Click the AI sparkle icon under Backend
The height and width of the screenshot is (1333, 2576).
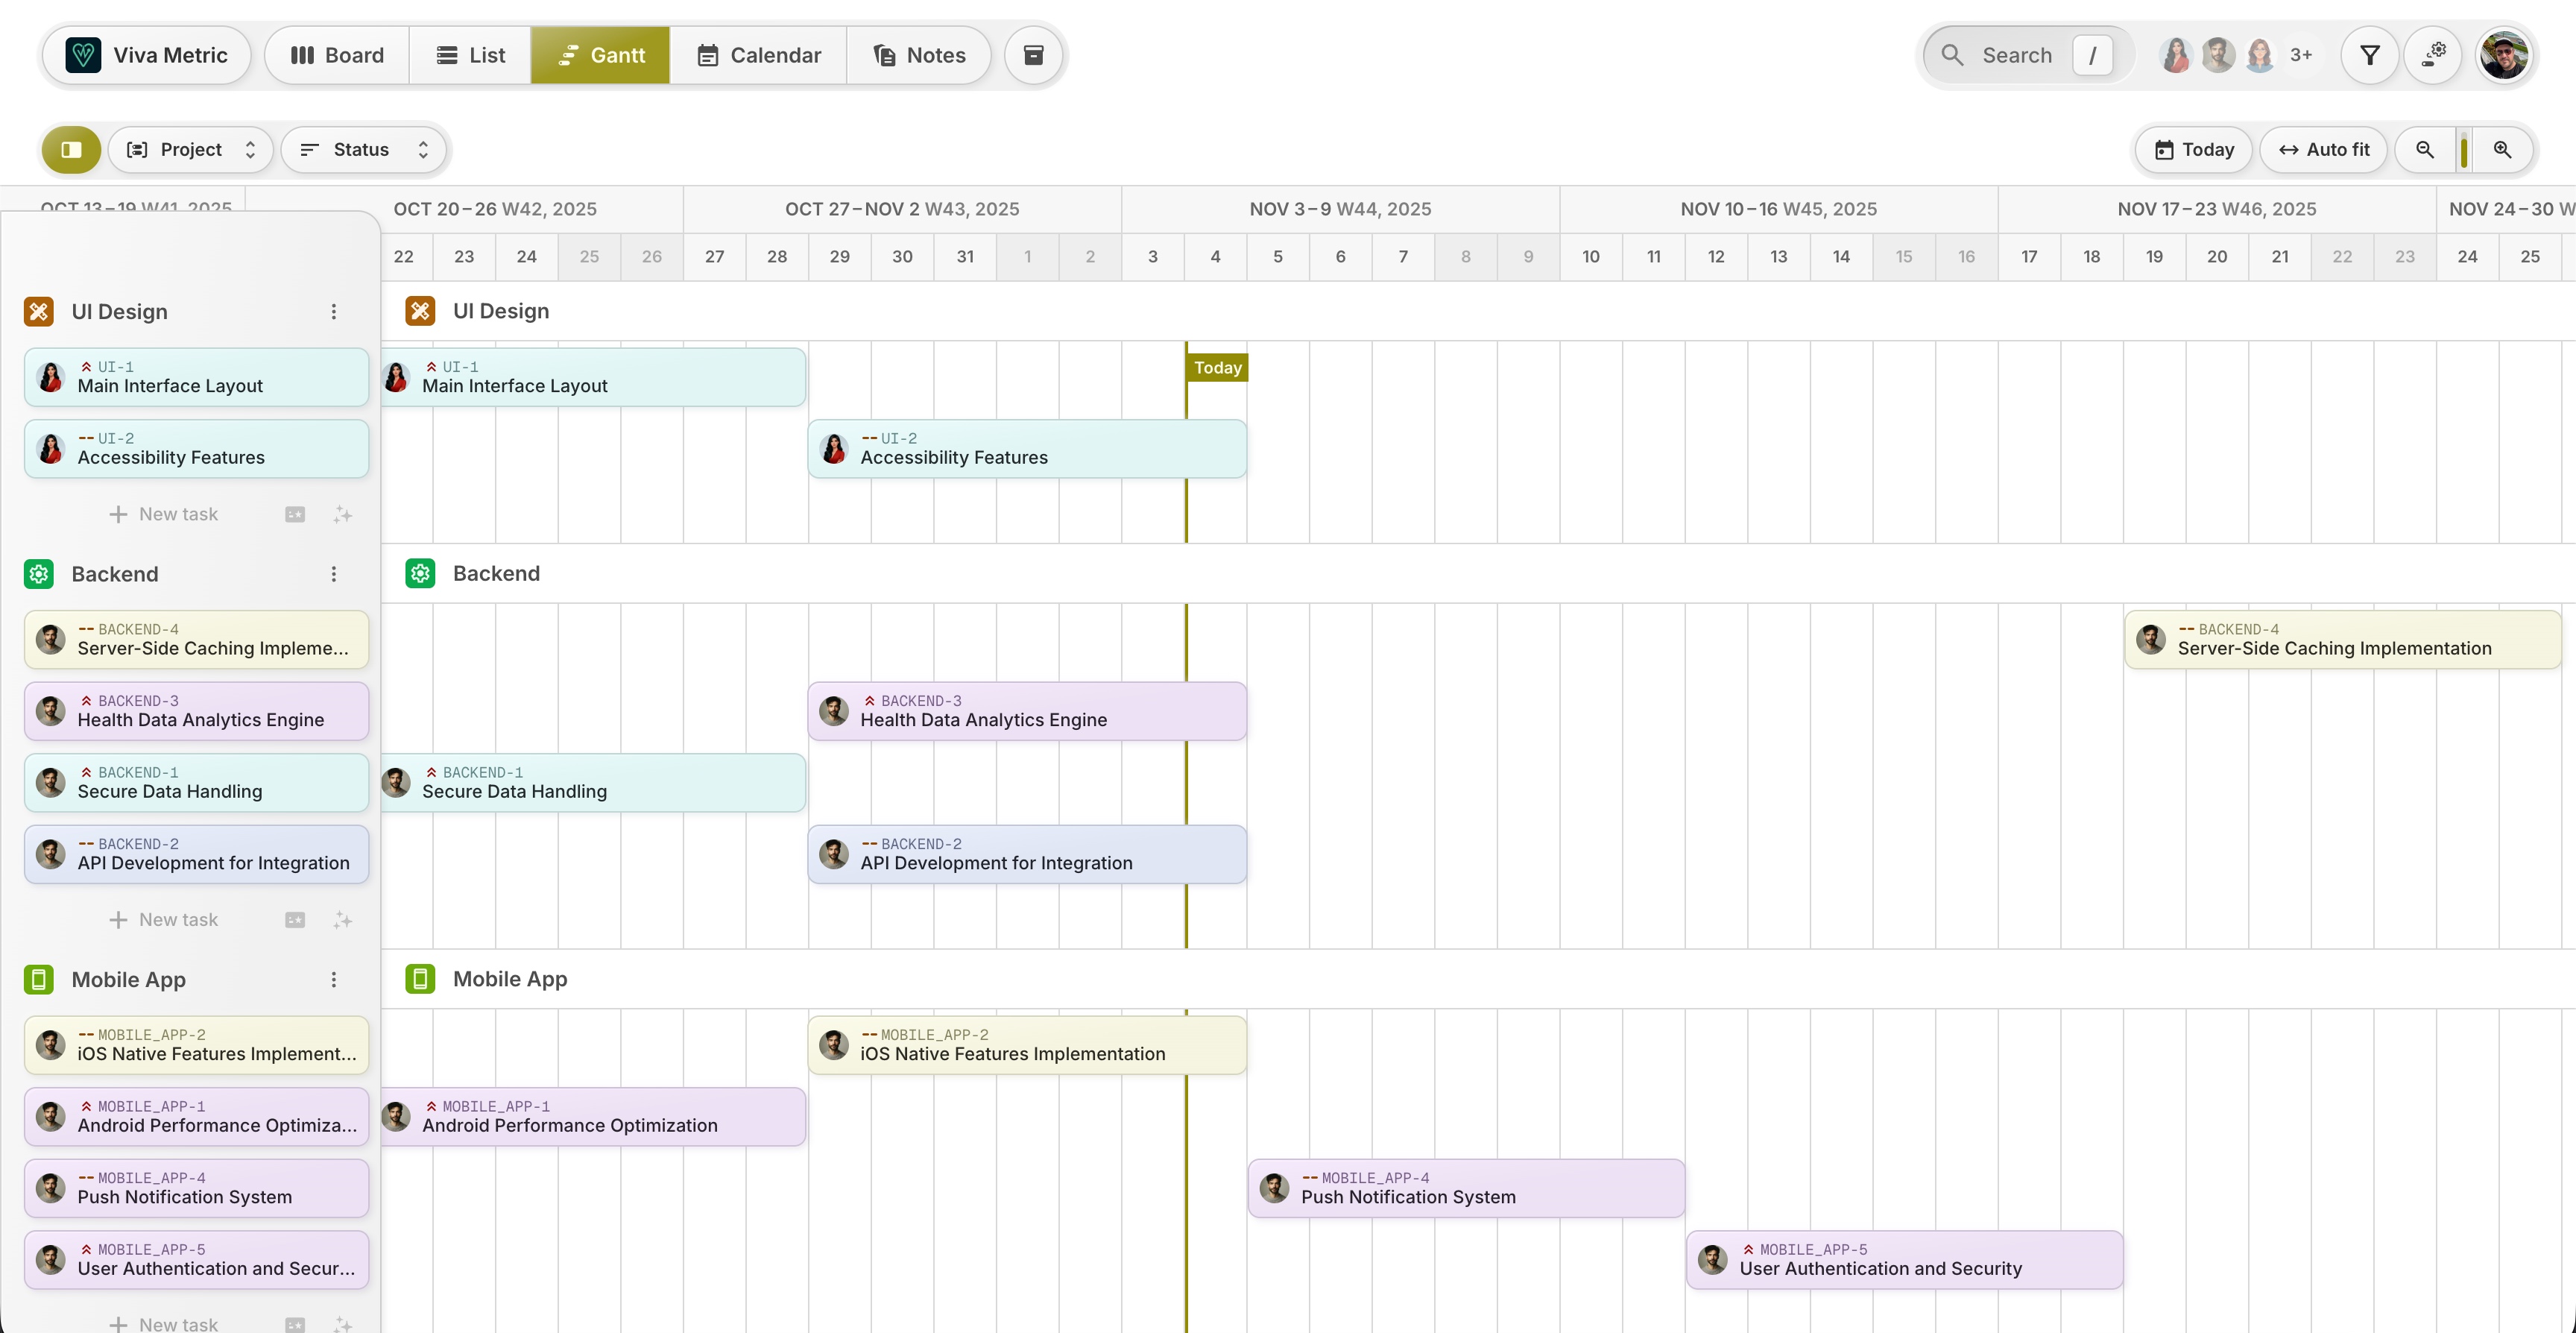(343, 920)
